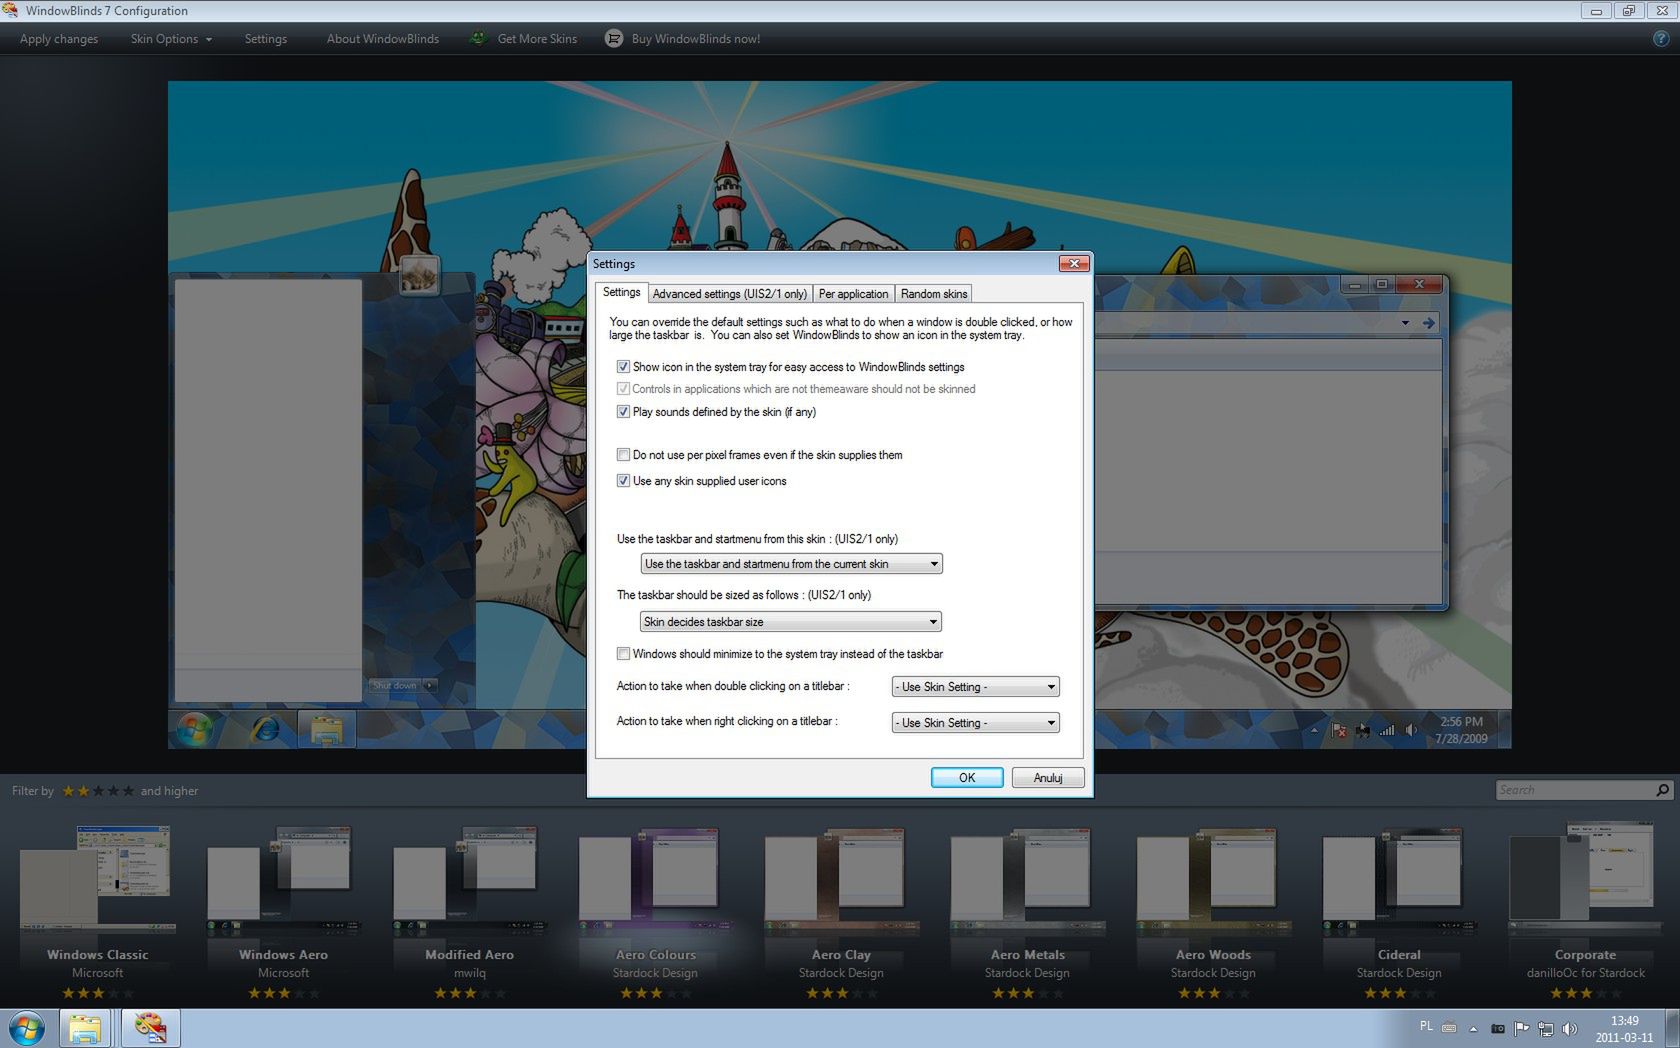
Task: Toggle Play sounds defined by skin
Action: coord(623,412)
